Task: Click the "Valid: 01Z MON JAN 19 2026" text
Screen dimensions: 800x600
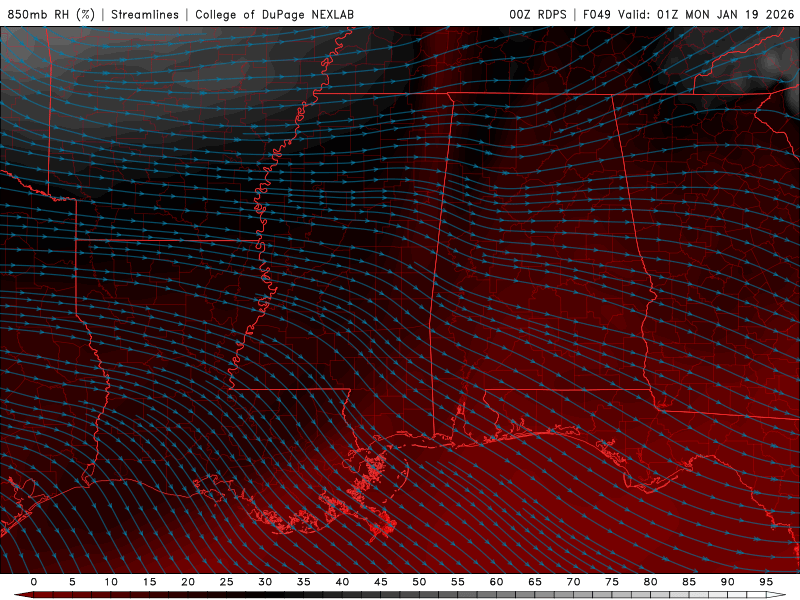Action: pyautogui.click(x=706, y=14)
